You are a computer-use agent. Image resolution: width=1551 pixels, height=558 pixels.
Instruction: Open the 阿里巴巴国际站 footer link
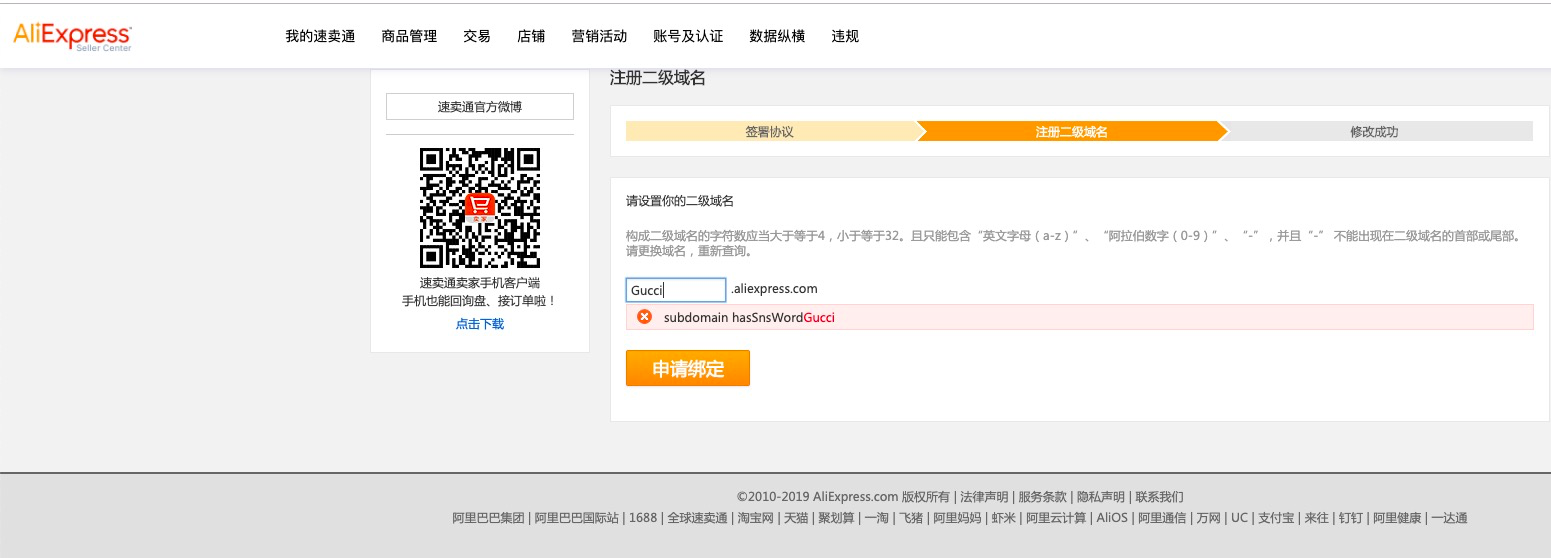coord(577,518)
